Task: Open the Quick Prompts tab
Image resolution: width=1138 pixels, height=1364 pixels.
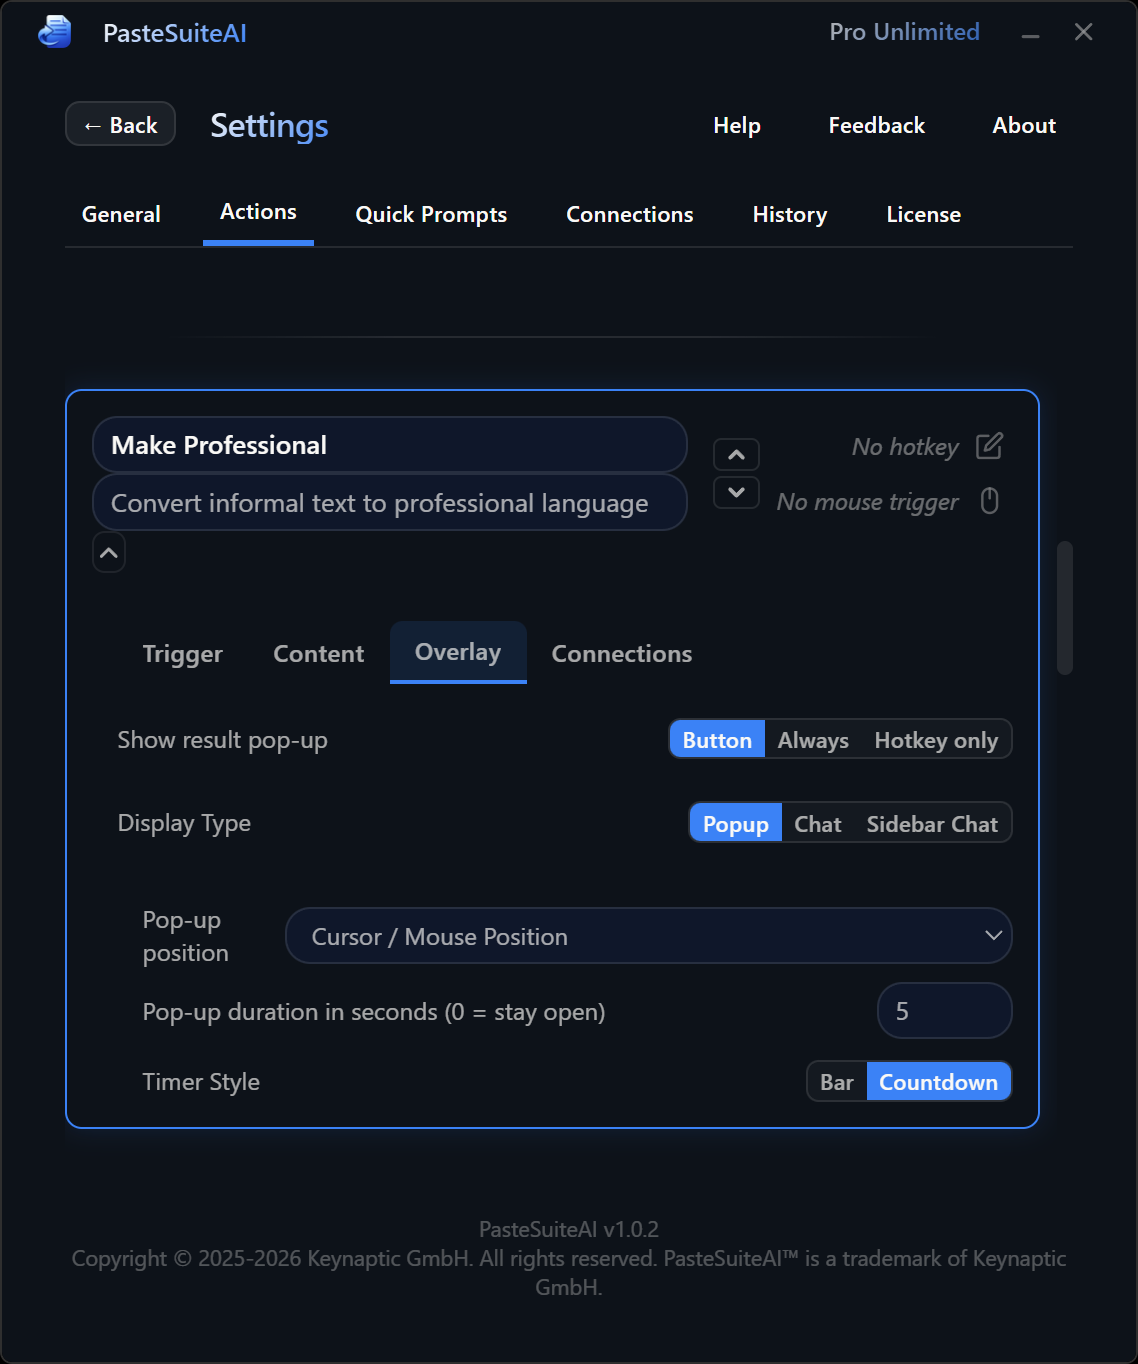Action: pyautogui.click(x=431, y=214)
